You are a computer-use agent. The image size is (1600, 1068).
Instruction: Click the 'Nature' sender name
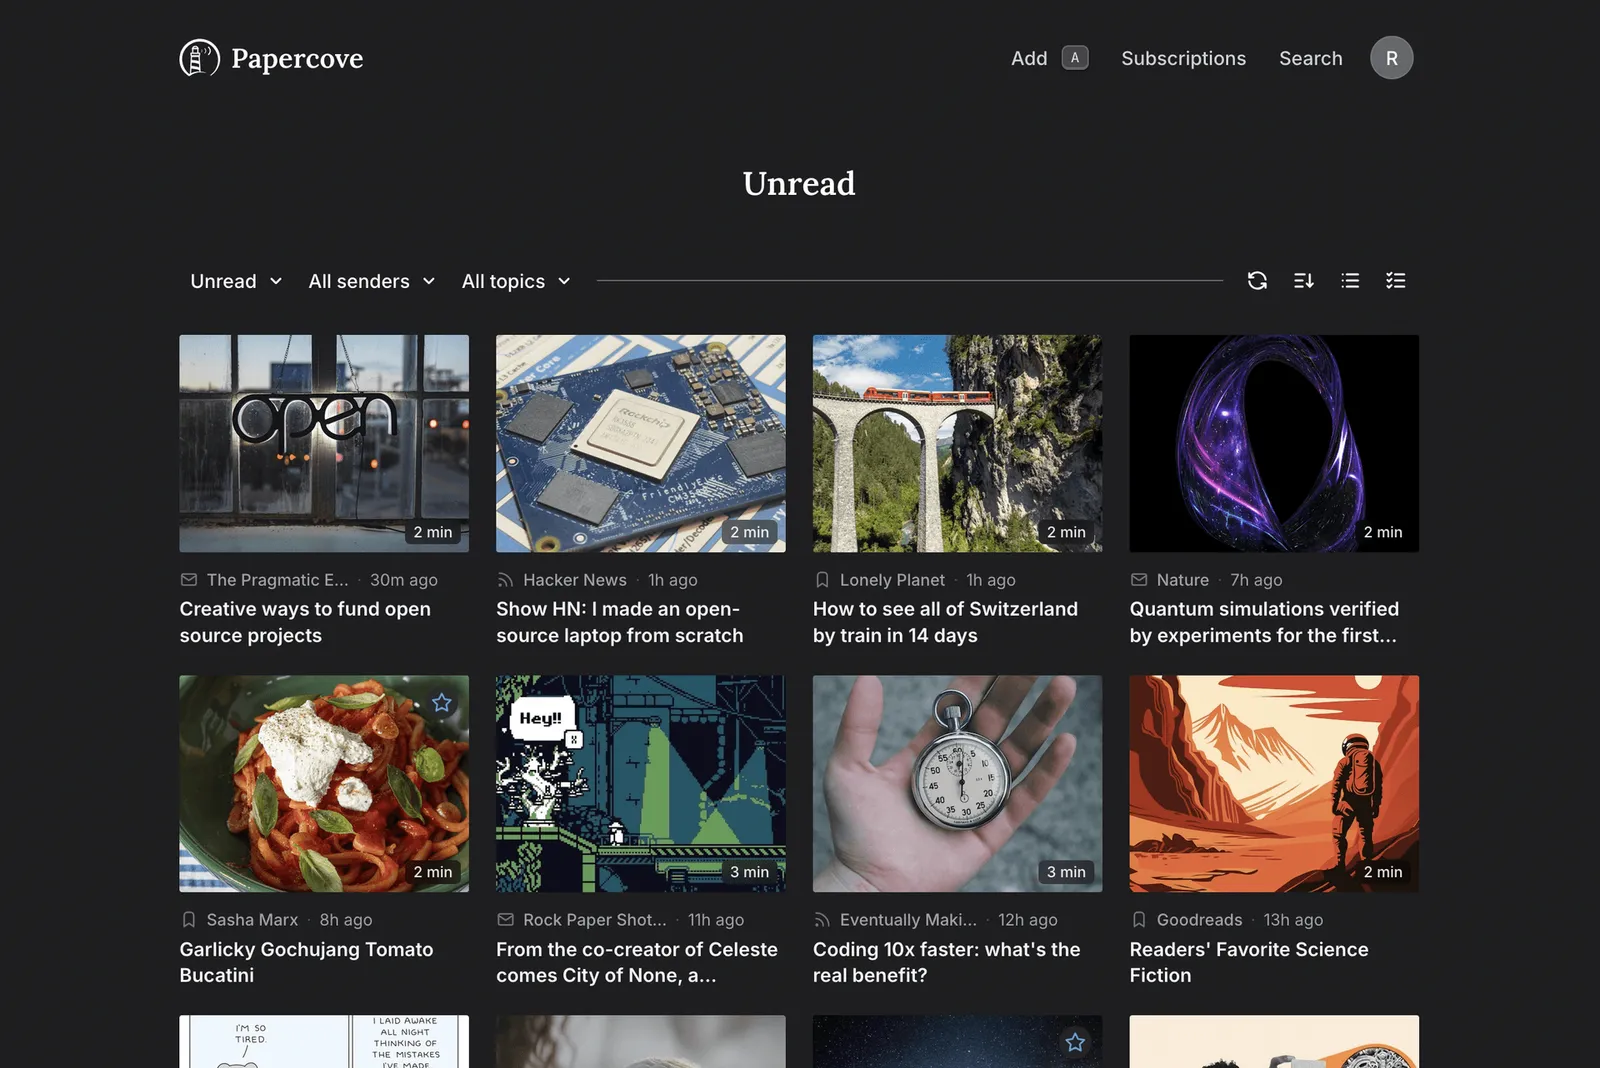point(1183,580)
